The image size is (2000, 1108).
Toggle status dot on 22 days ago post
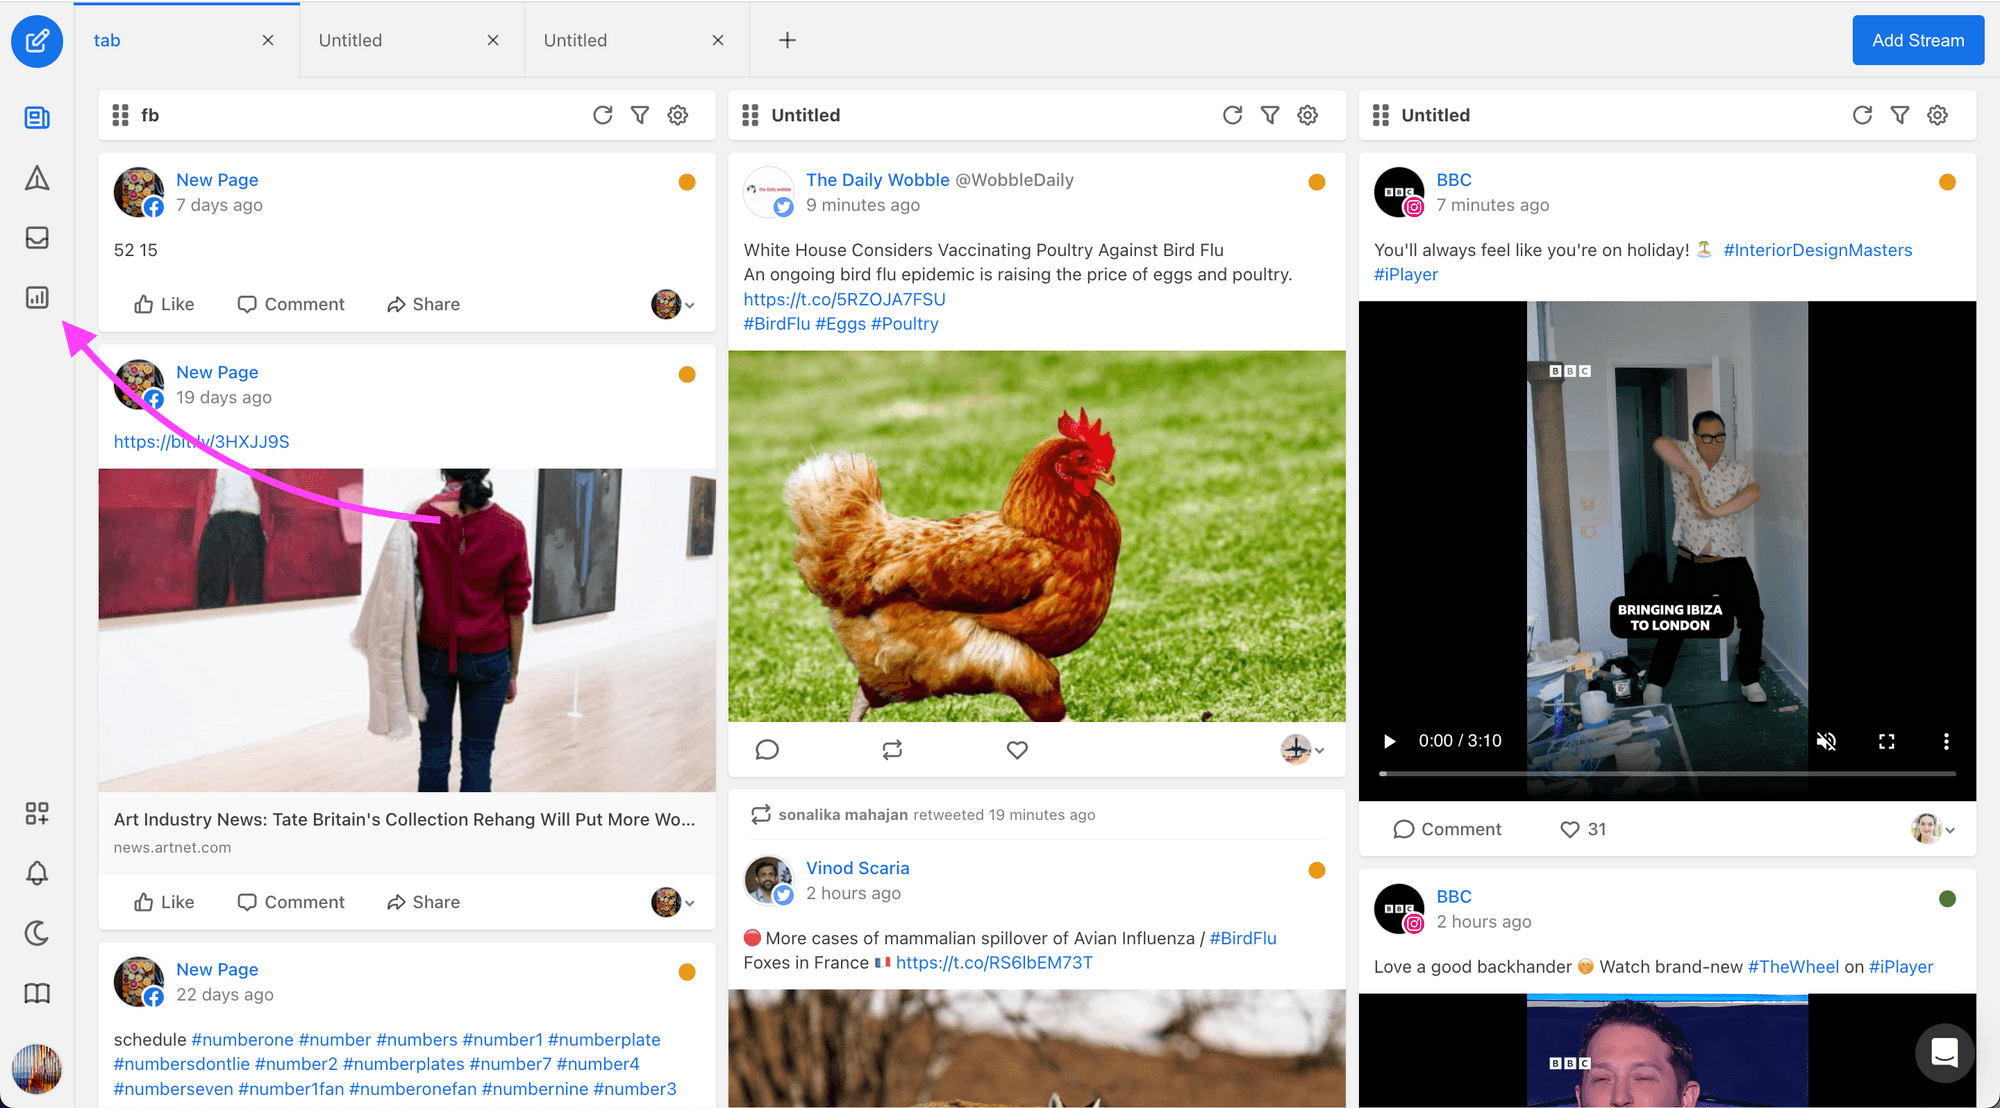687,972
